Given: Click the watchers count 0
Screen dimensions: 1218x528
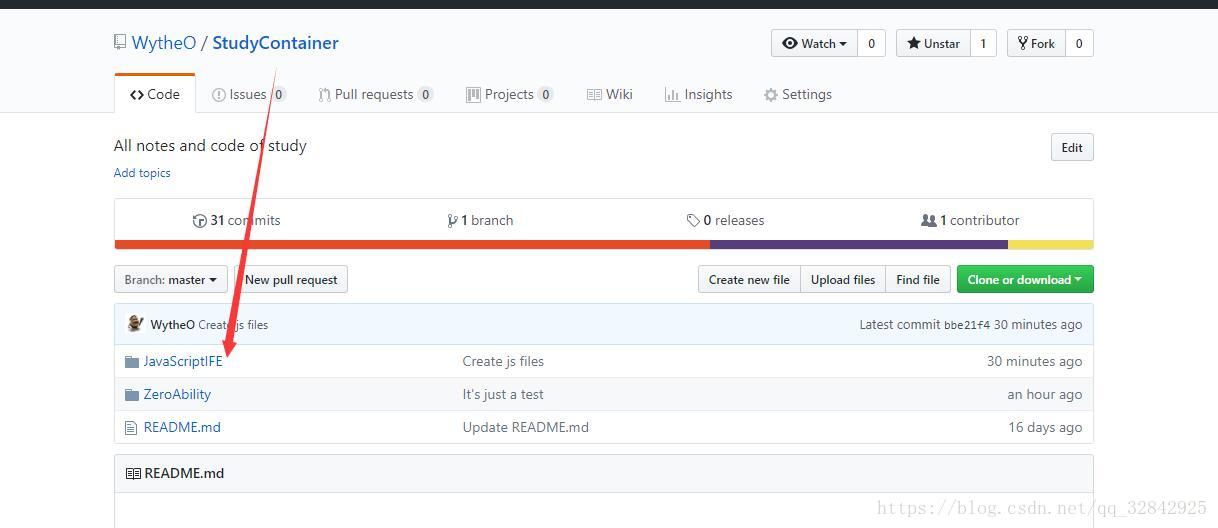Looking at the screenshot, I should tap(871, 43).
